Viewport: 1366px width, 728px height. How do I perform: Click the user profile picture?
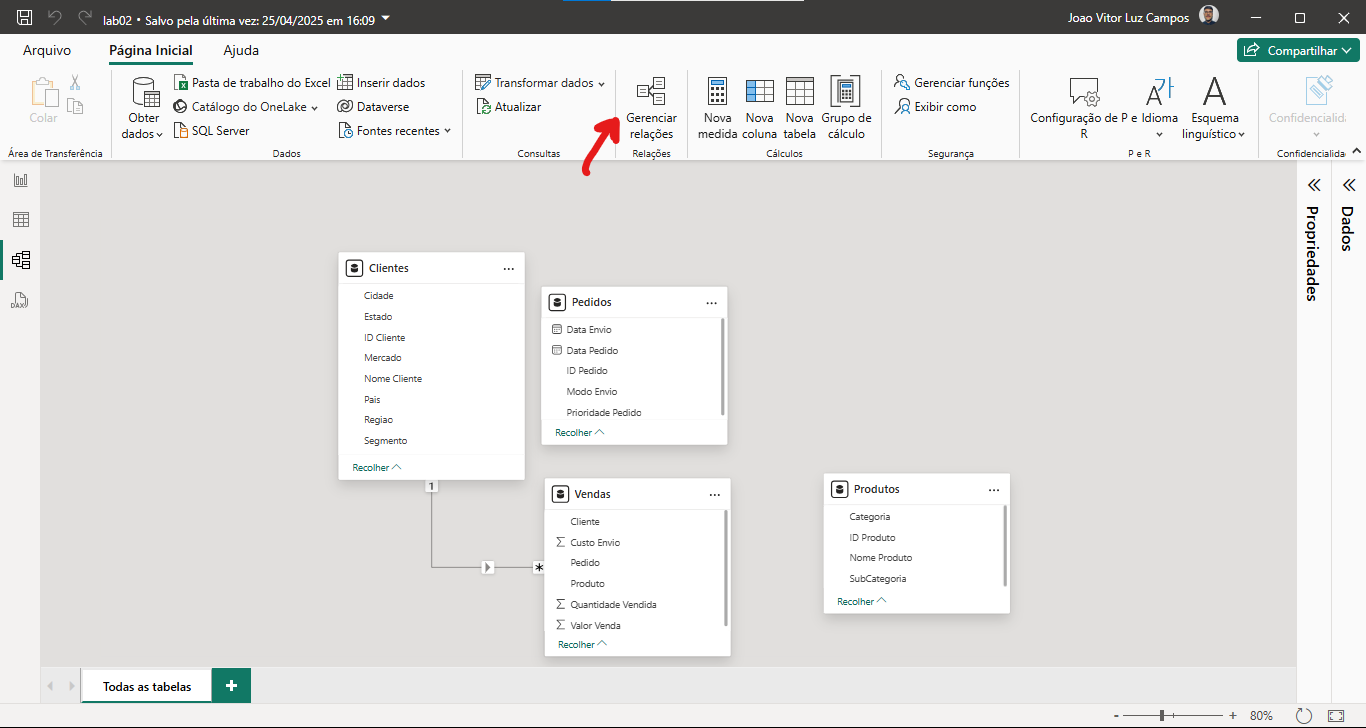(1209, 17)
